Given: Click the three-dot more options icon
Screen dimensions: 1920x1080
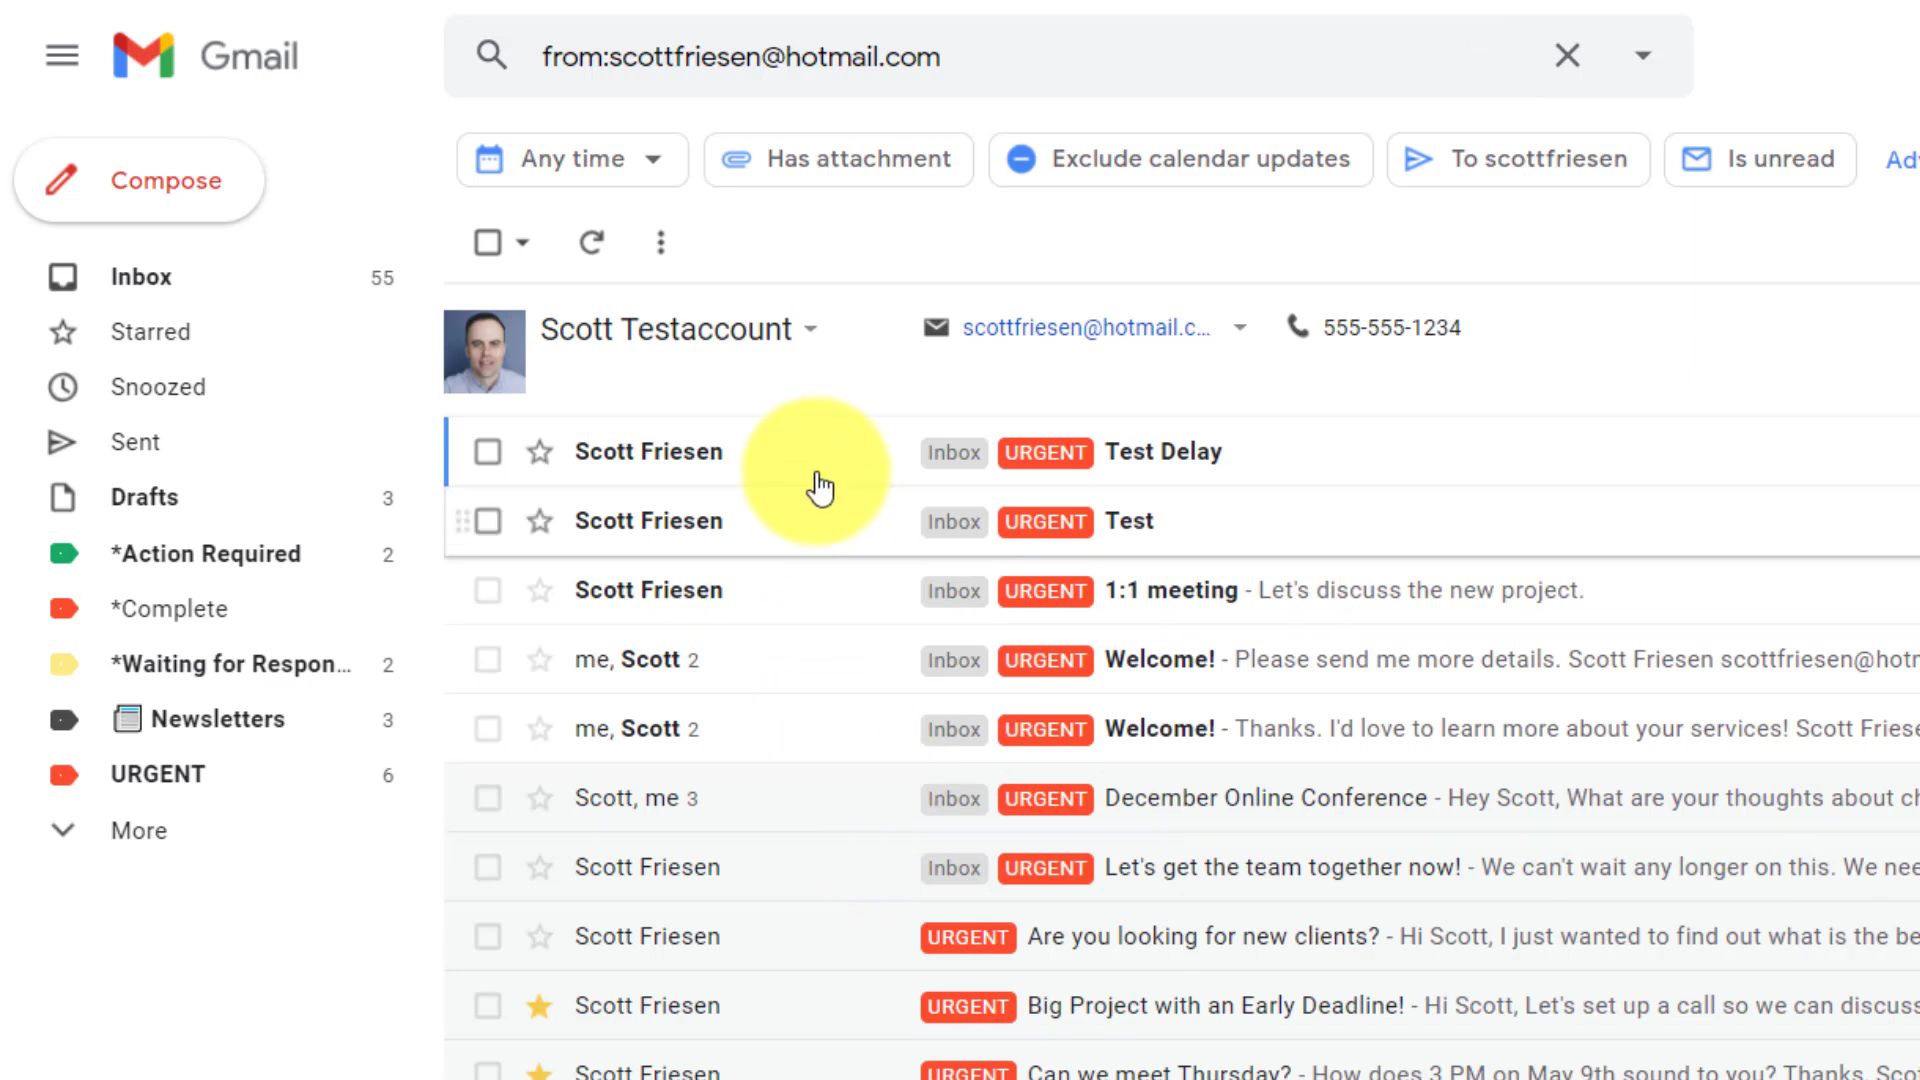Looking at the screenshot, I should coord(659,243).
